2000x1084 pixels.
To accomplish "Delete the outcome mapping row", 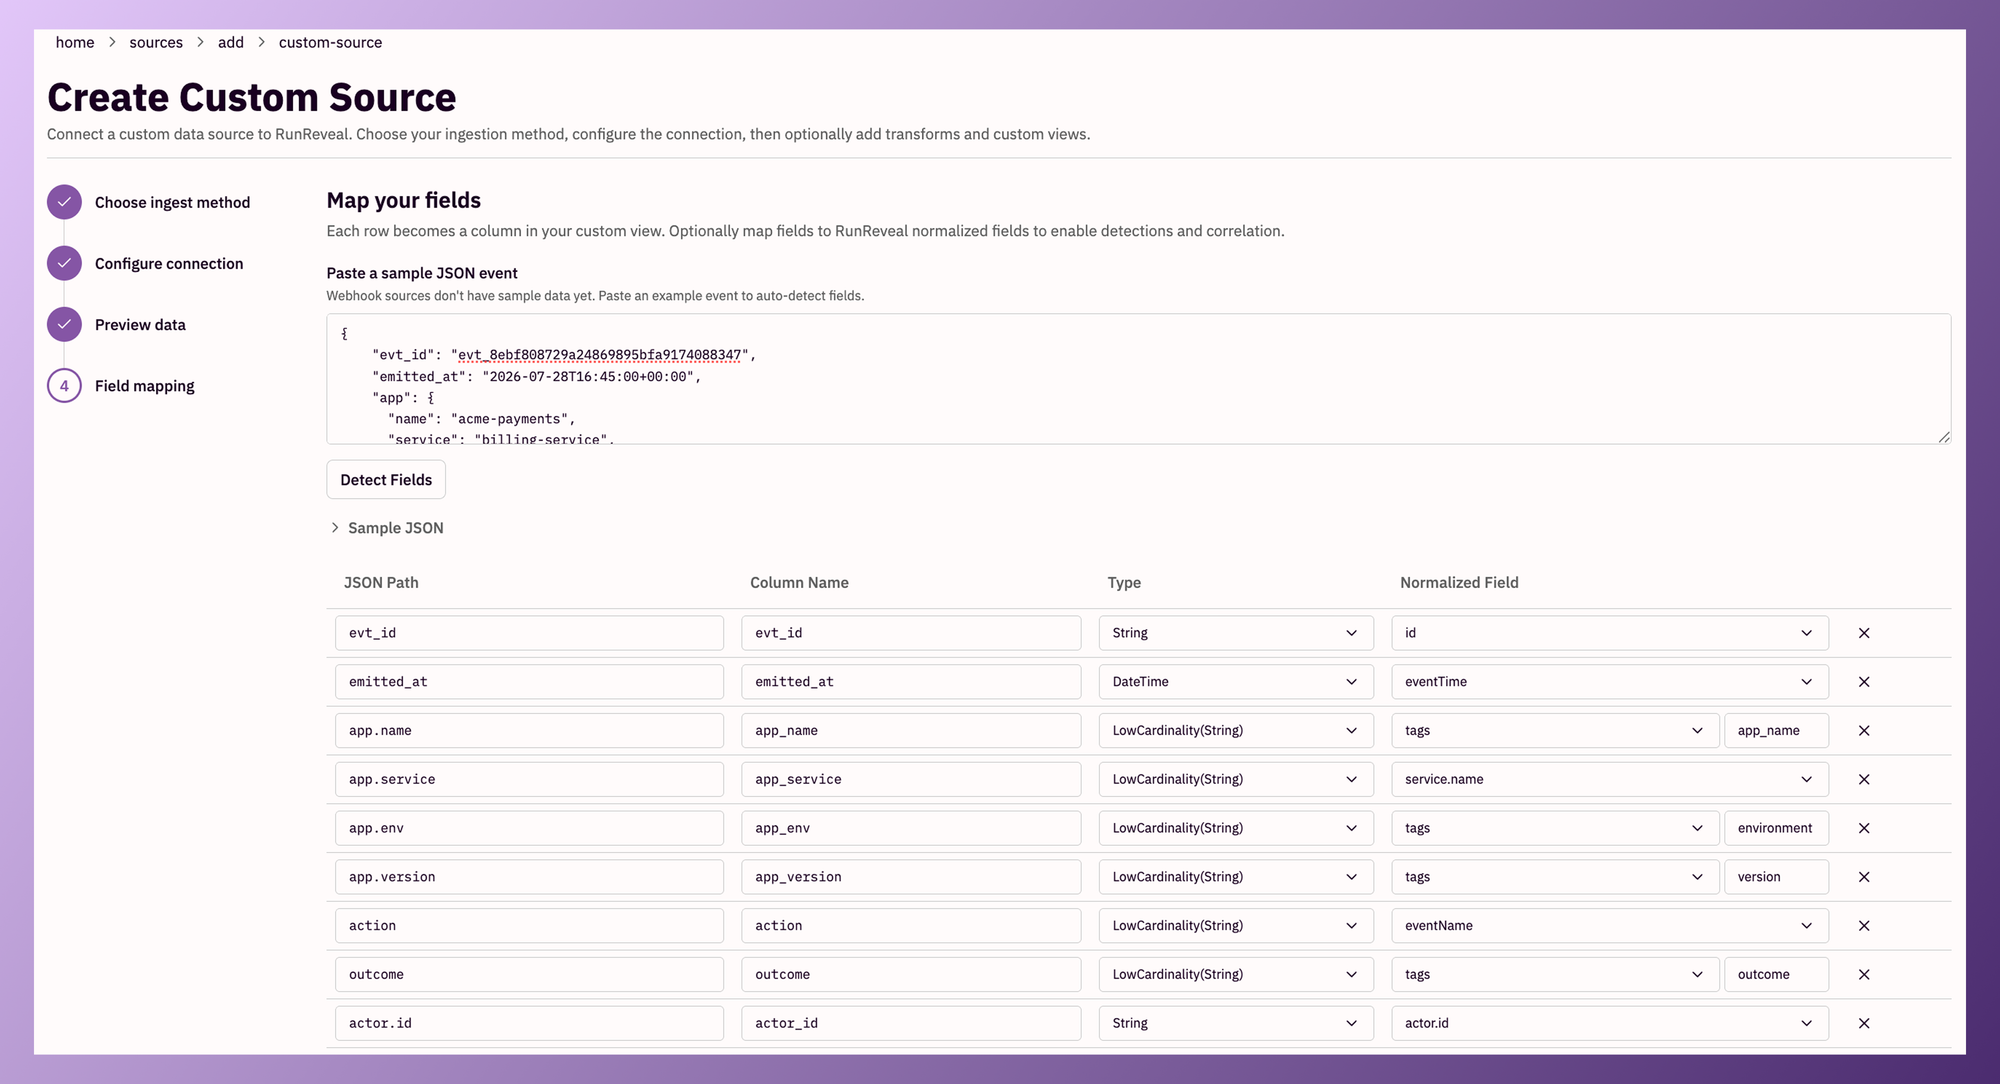I will pyautogui.click(x=1864, y=974).
